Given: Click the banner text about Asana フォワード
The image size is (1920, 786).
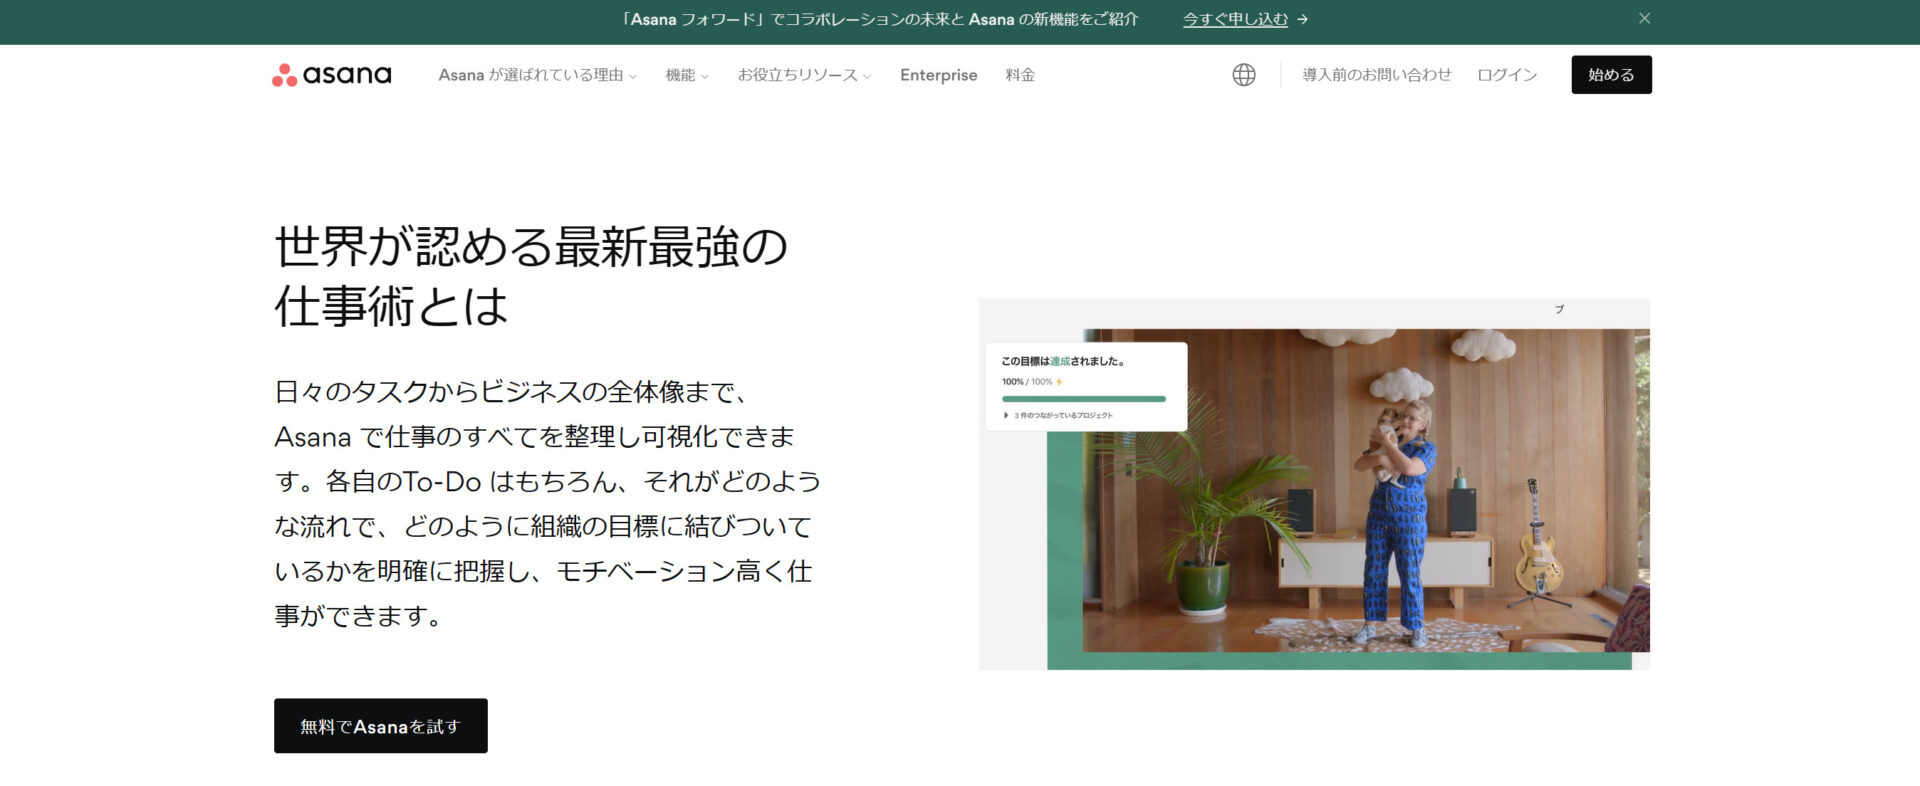Looking at the screenshot, I should (878, 19).
